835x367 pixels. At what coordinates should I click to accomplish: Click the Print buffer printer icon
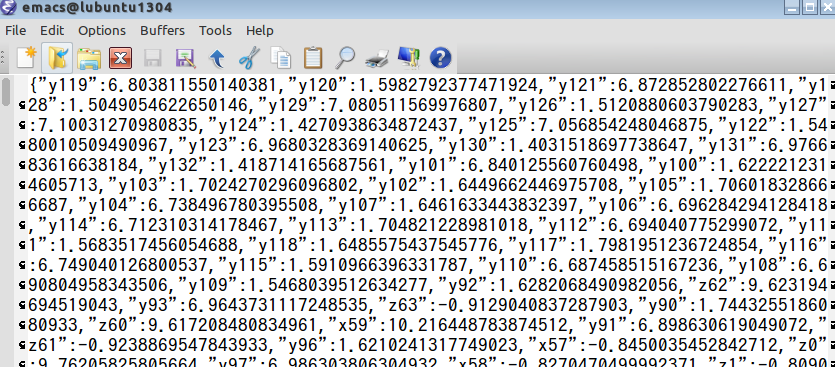coord(376,58)
